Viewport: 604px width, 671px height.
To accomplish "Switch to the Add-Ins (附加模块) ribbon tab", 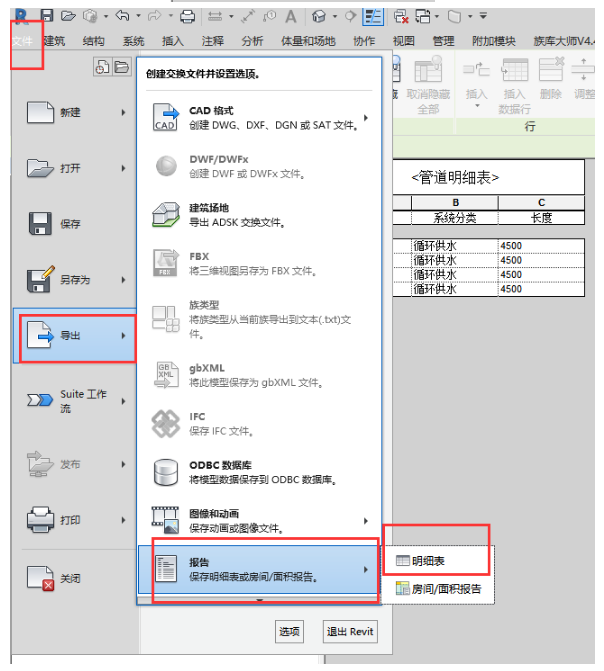I will 494,41.
